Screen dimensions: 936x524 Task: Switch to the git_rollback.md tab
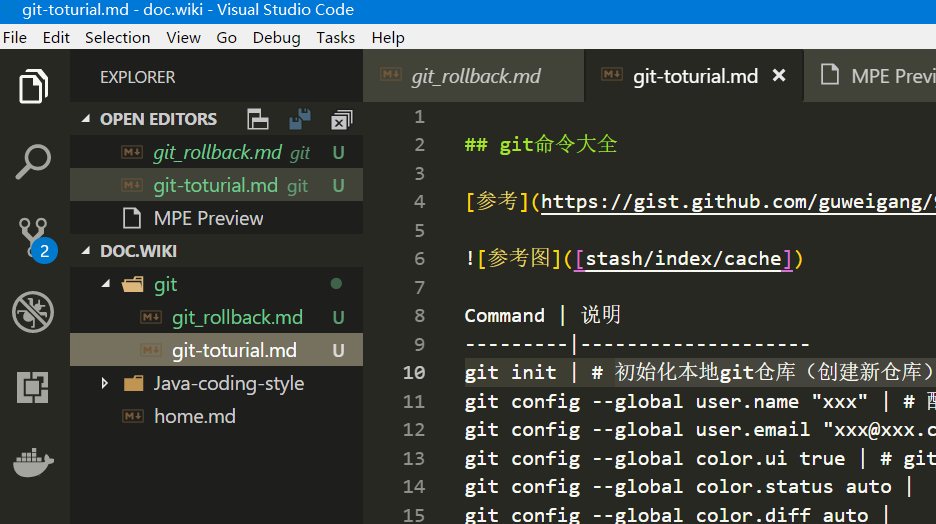[473, 76]
